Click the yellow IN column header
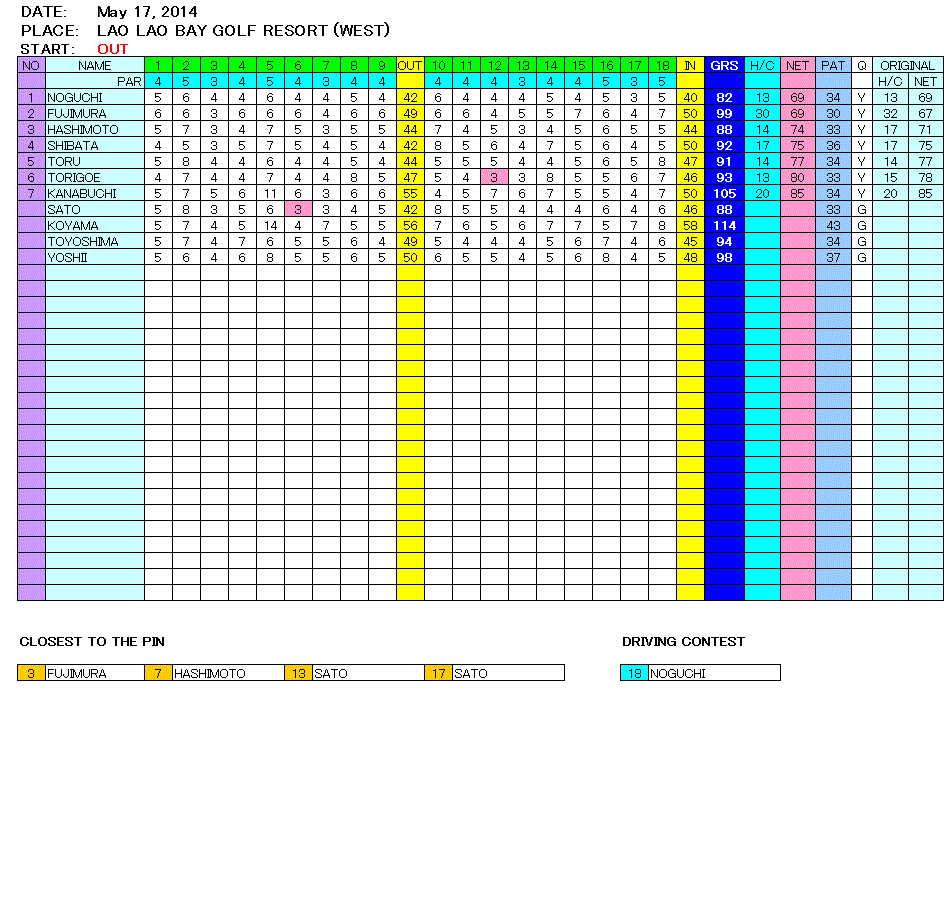The height and width of the screenshot is (912, 944). tap(690, 66)
